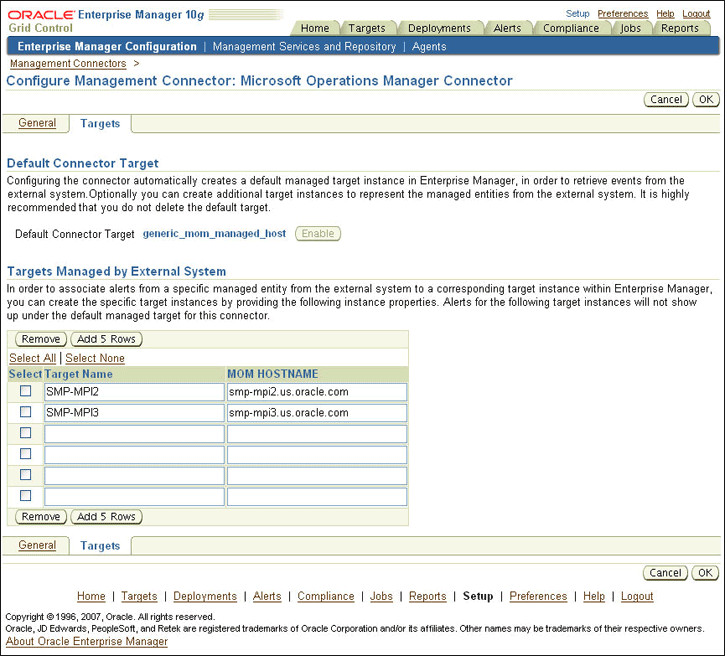
Task: Open the General tab at top
Action: click(x=37, y=123)
